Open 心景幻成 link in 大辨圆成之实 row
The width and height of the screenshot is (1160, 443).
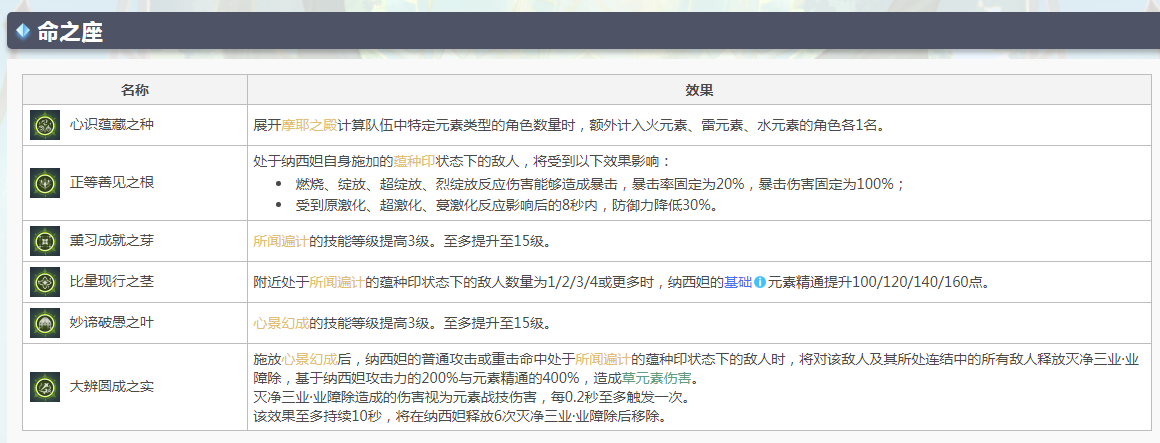point(309,360)
